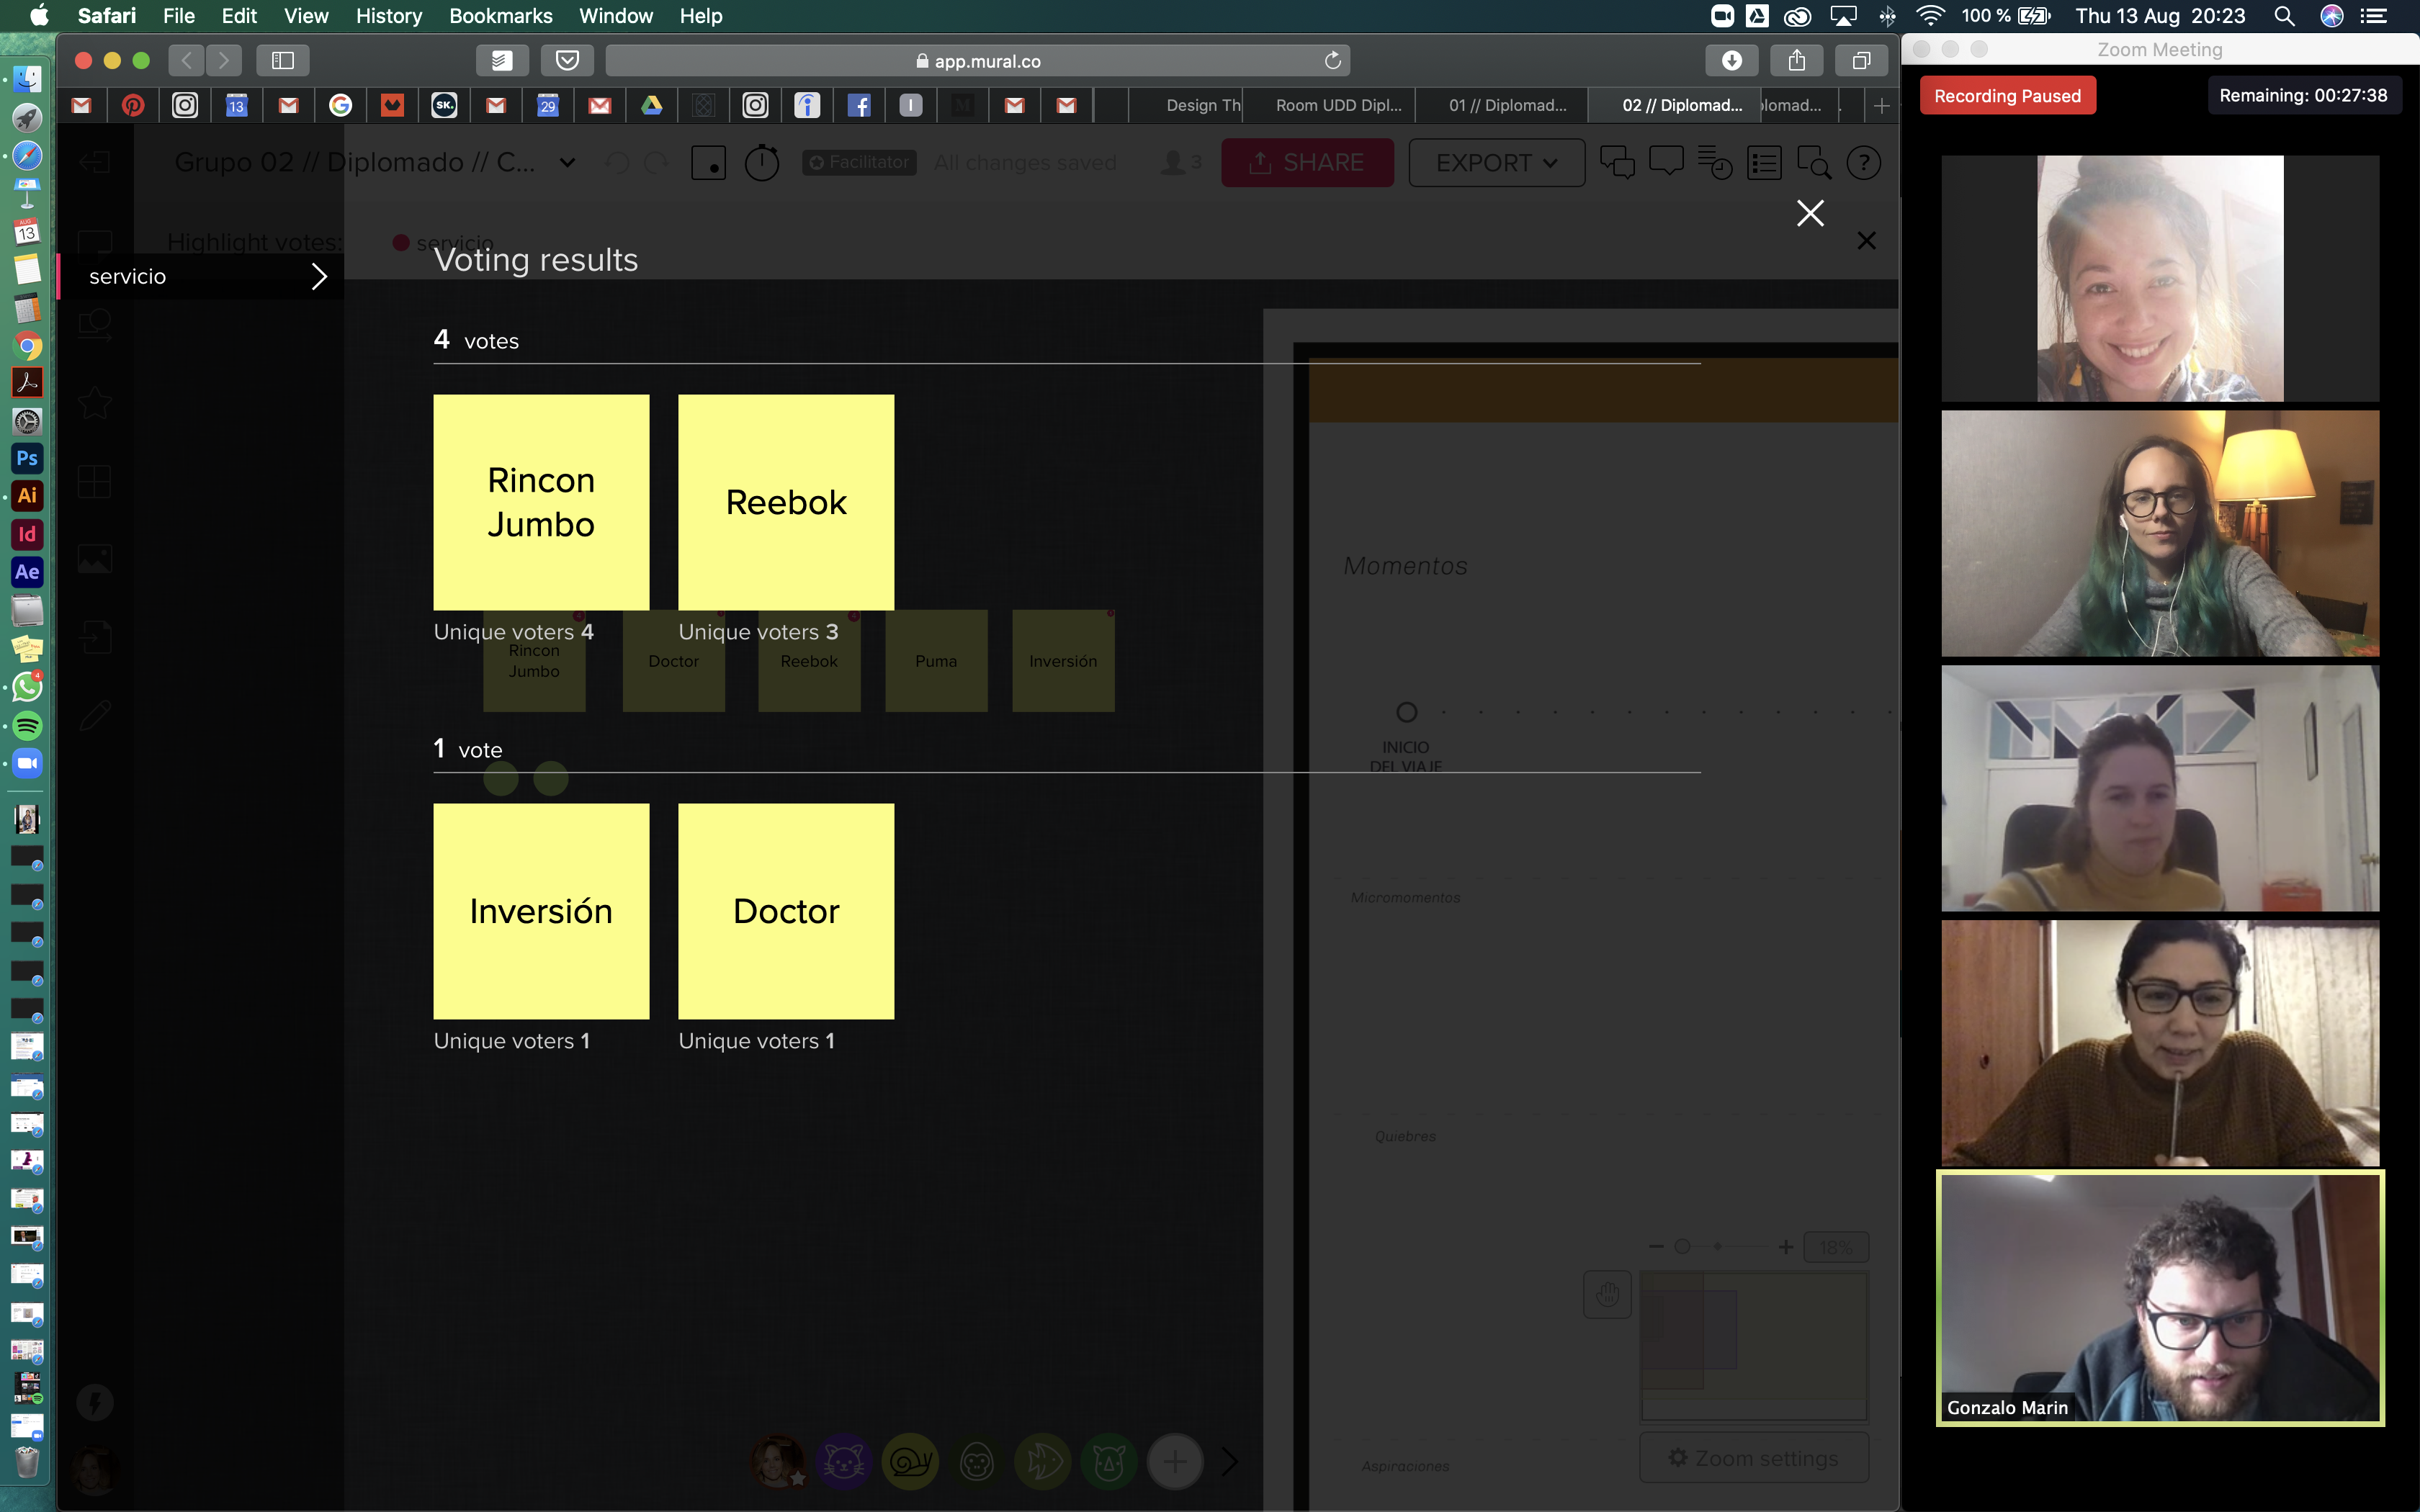Click the zoom in plus icon
Viewport: 2420px width, 1512px height.
[x=1785, y=1246]
